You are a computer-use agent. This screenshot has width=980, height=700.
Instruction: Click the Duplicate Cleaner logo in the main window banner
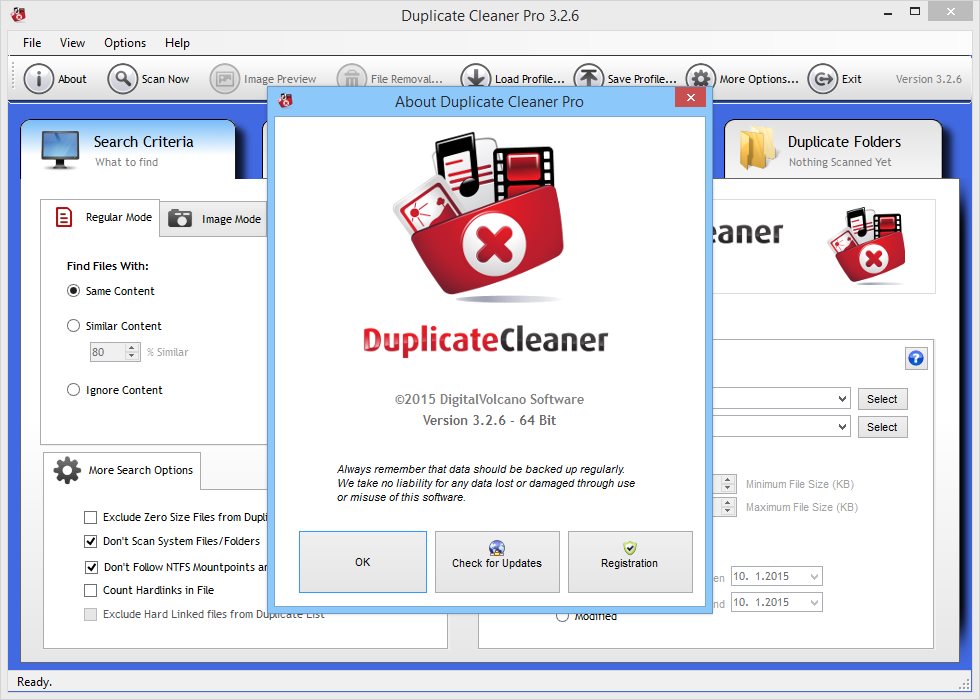866,245
